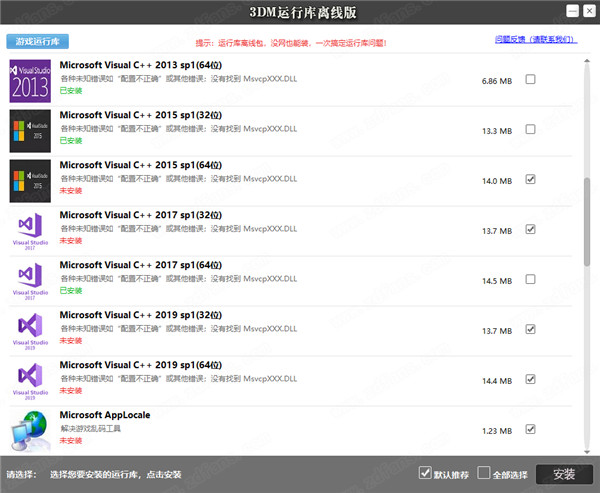
Task: Click the Visual C++ 2015 sp1(32位) icon
Action: [x=30, y=130]
